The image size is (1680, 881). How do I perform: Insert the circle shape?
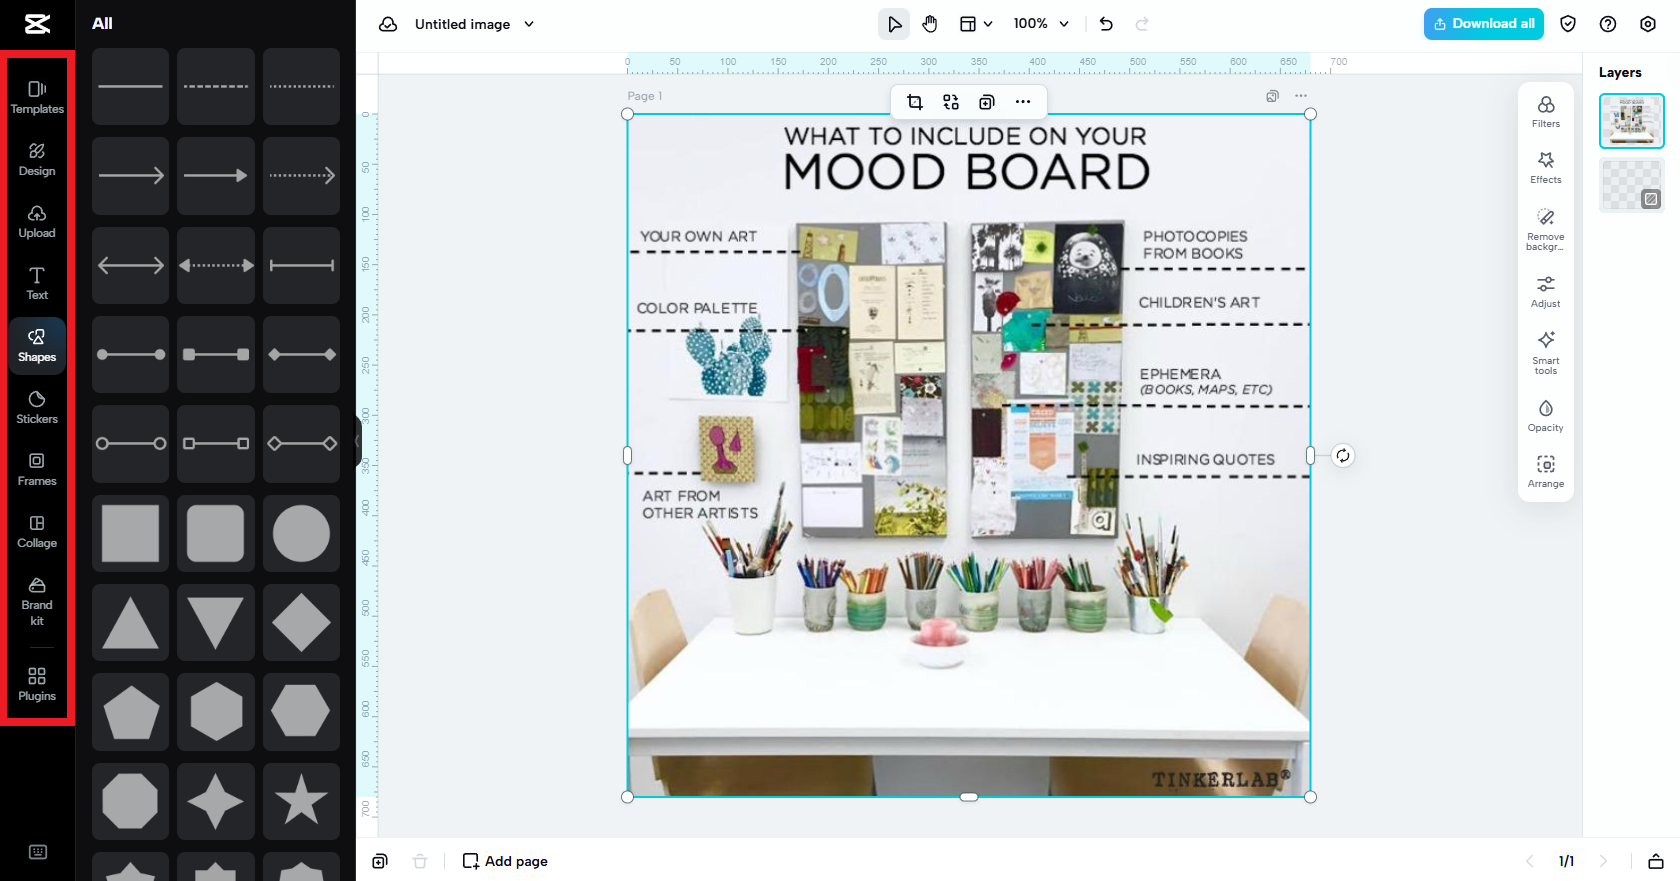click(302, 534)
